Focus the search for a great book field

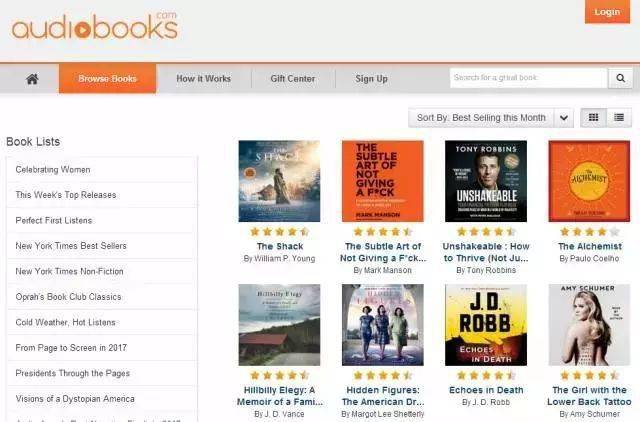coord(529,78)
